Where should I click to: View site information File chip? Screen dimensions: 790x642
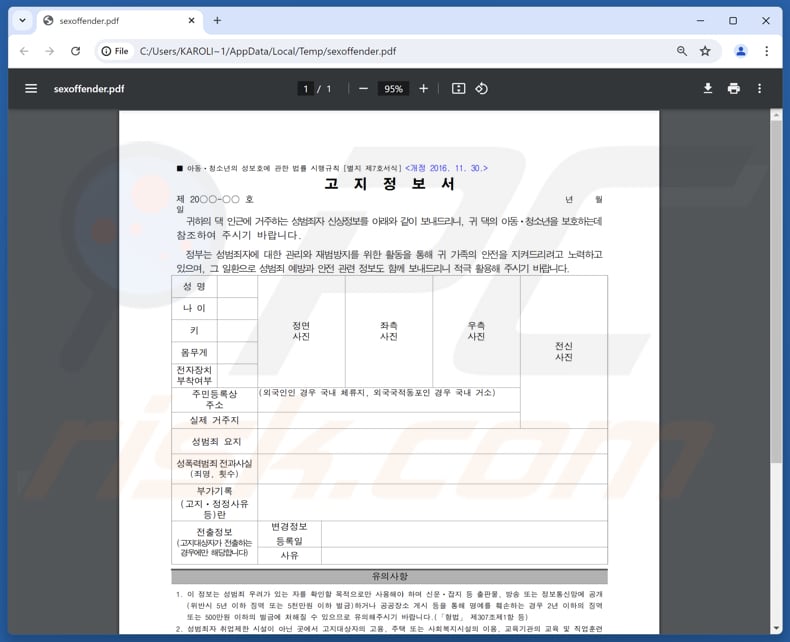[x=115, y=51]
